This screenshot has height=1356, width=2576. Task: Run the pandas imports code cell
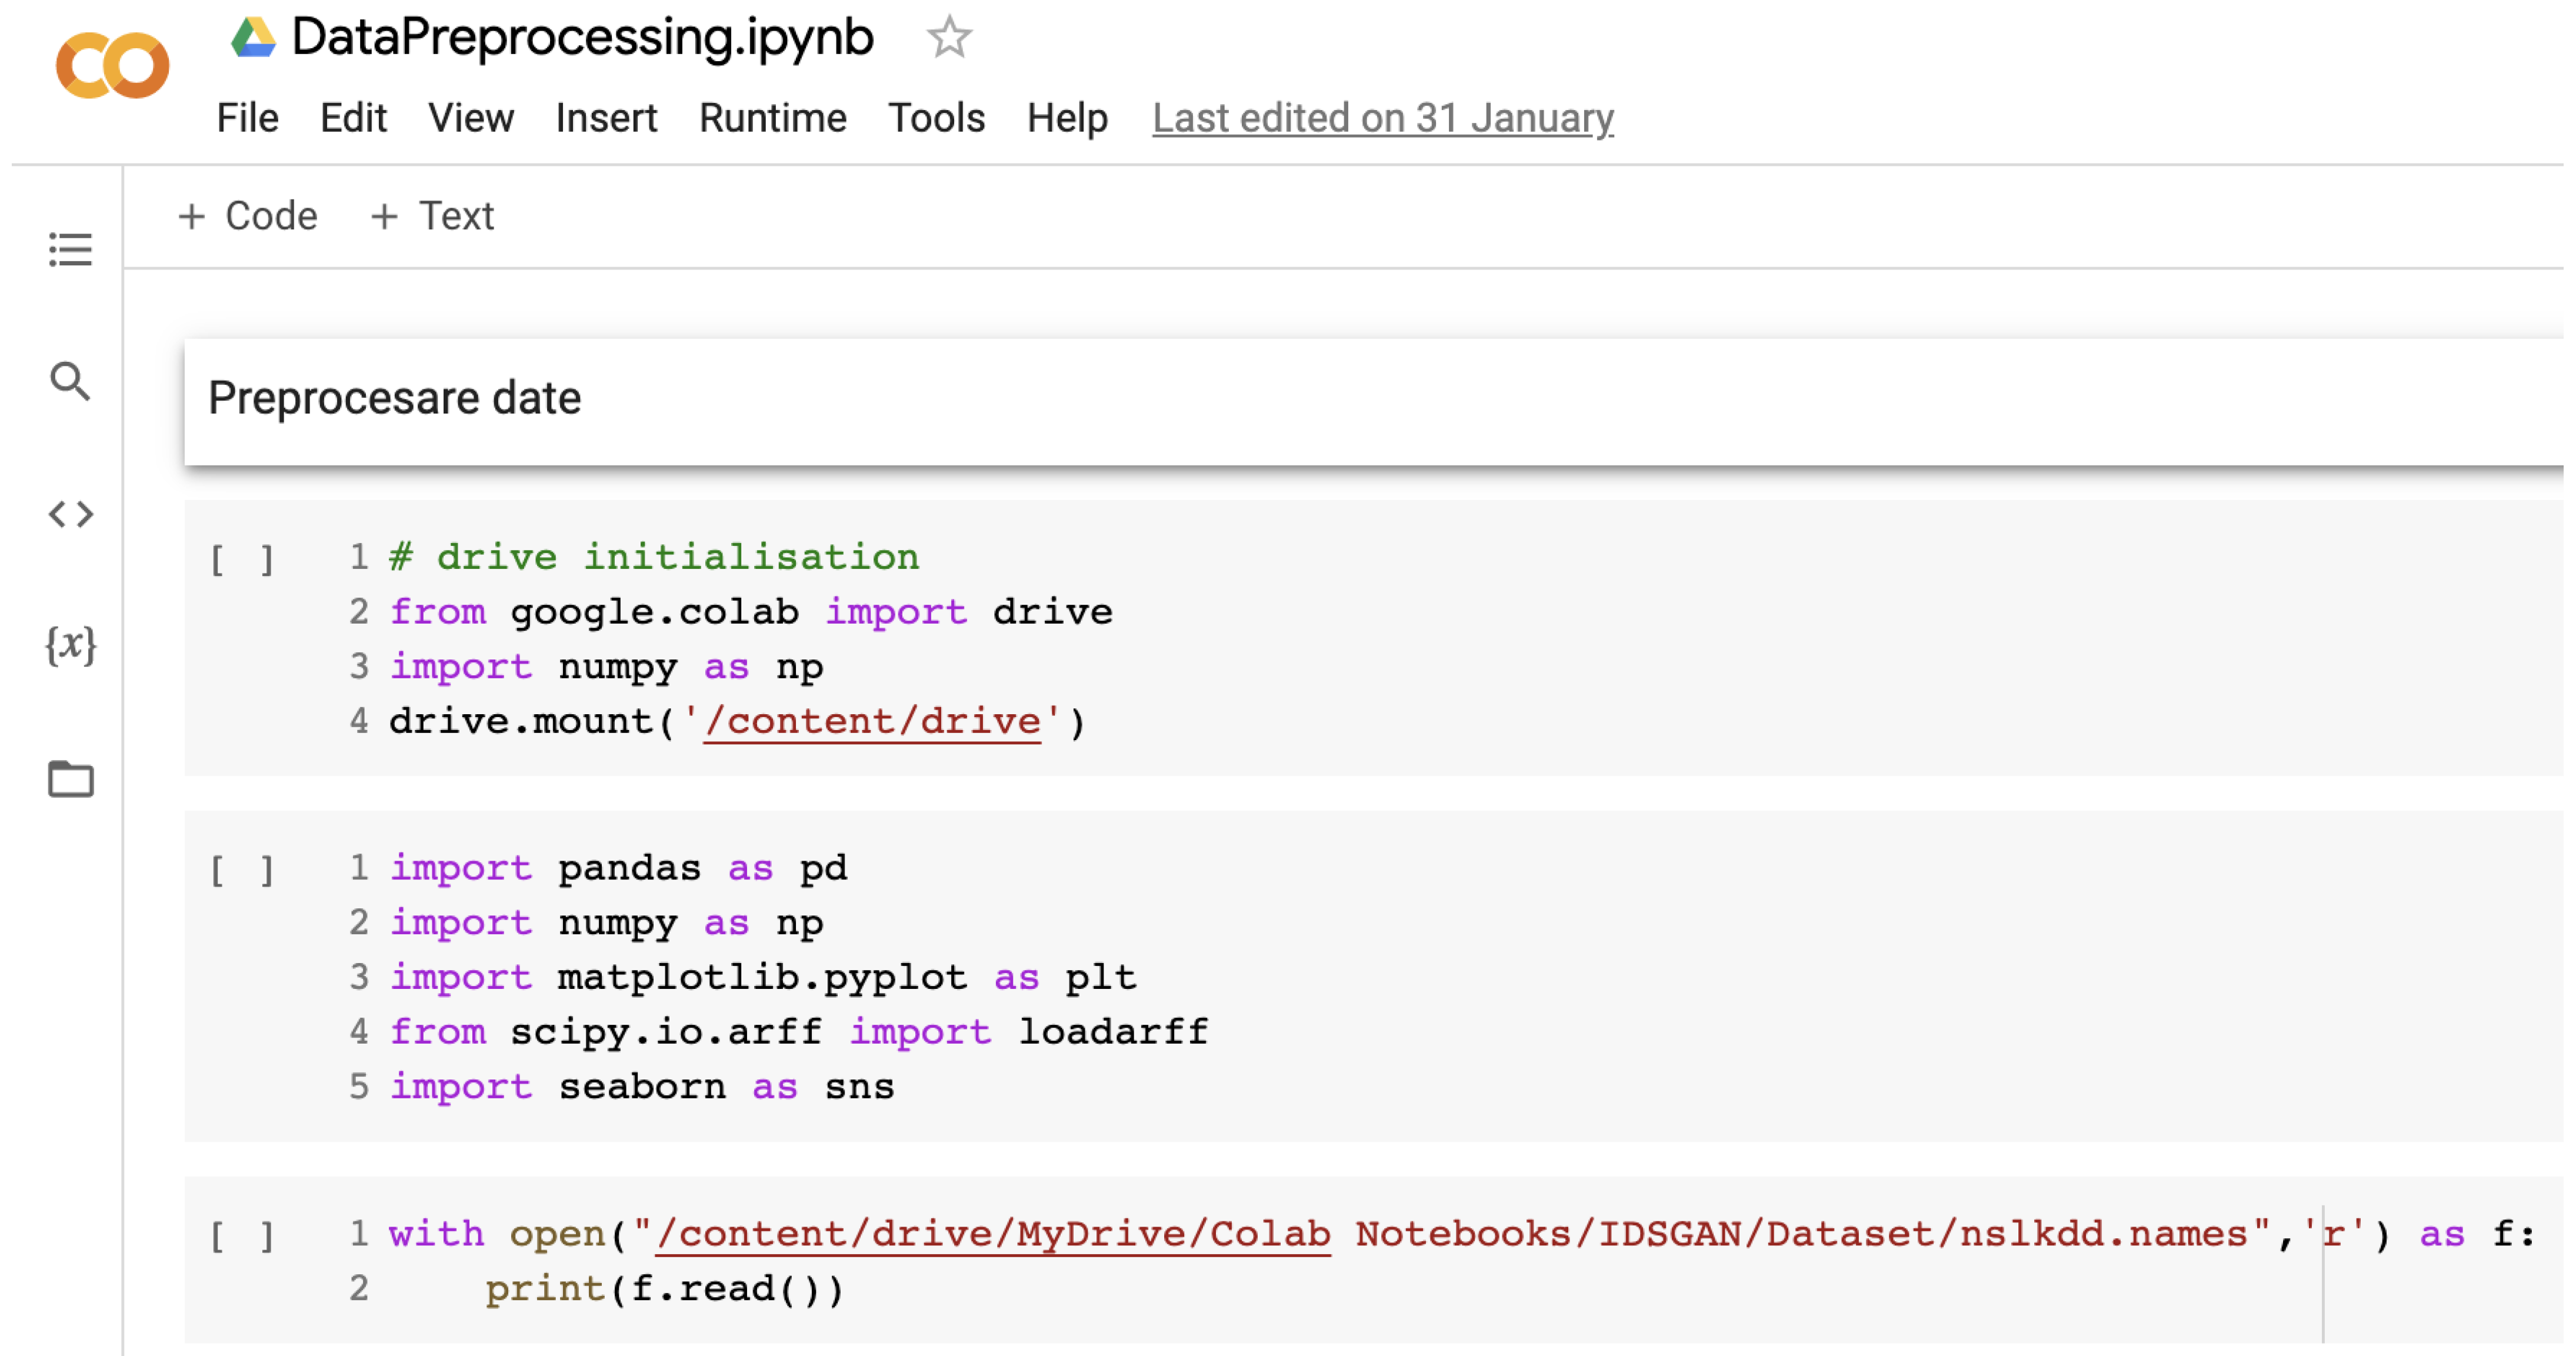[241, 869]
